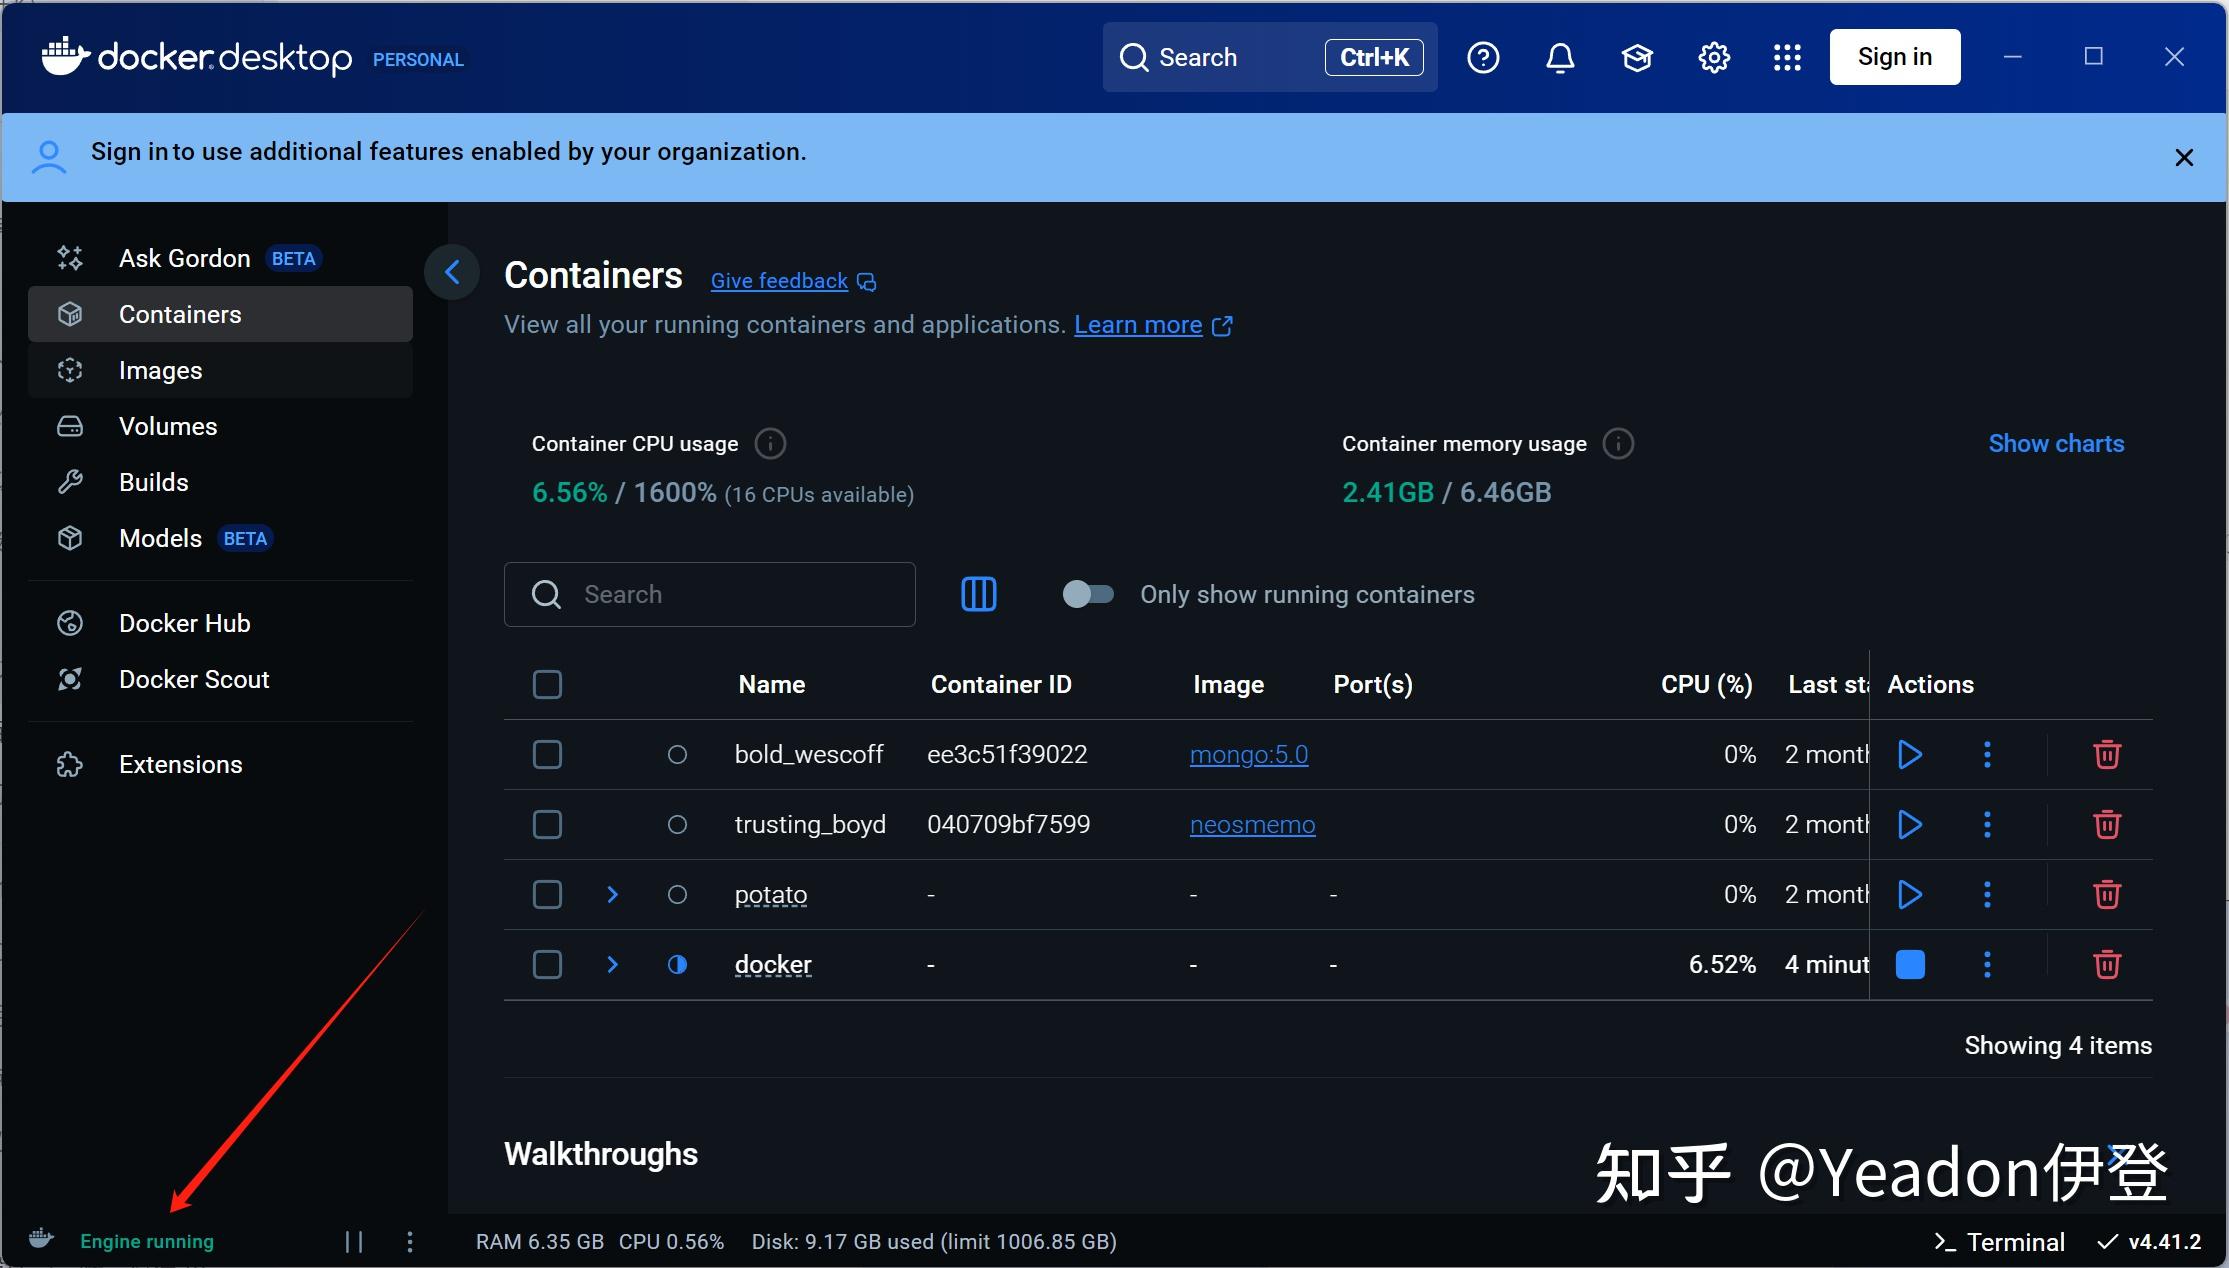Stop the running docker container
The width and height of the screenshot is (2229, 1268).
[x=1909, y=964]
